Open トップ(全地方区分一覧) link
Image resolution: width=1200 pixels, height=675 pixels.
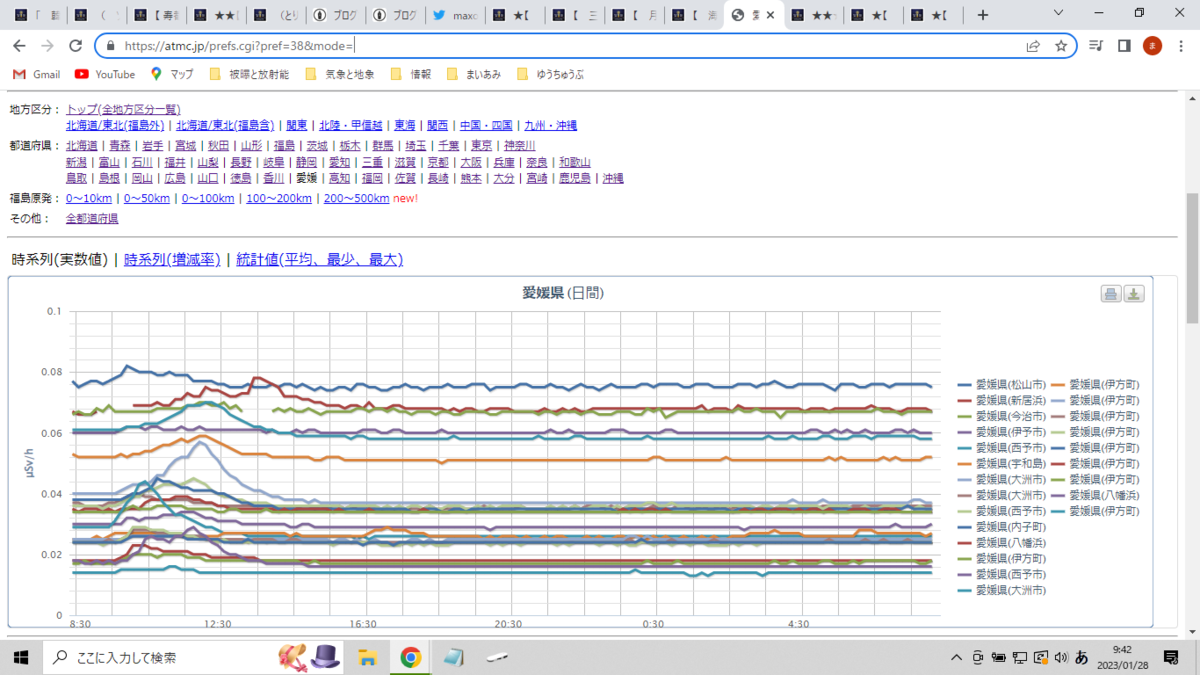(123, 109)
